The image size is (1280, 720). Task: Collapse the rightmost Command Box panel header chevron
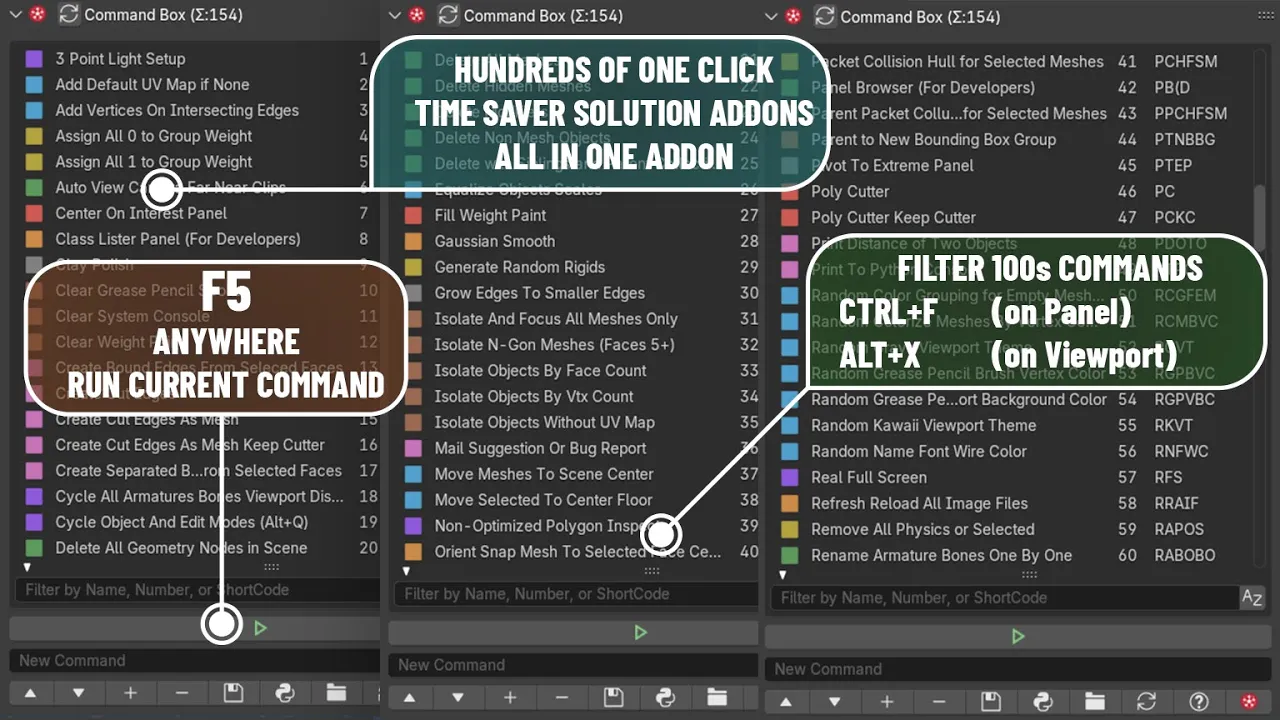pos(771,16)
